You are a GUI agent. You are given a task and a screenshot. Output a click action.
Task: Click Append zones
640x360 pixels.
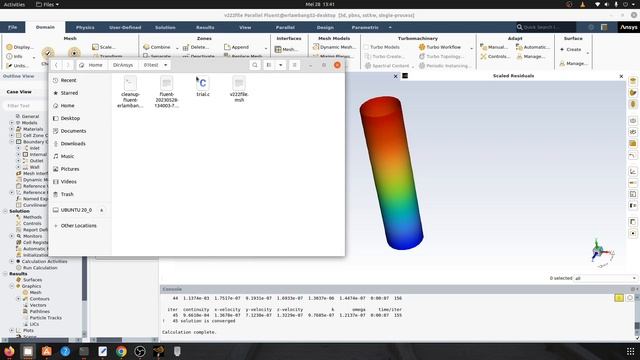tap(236, 47)
